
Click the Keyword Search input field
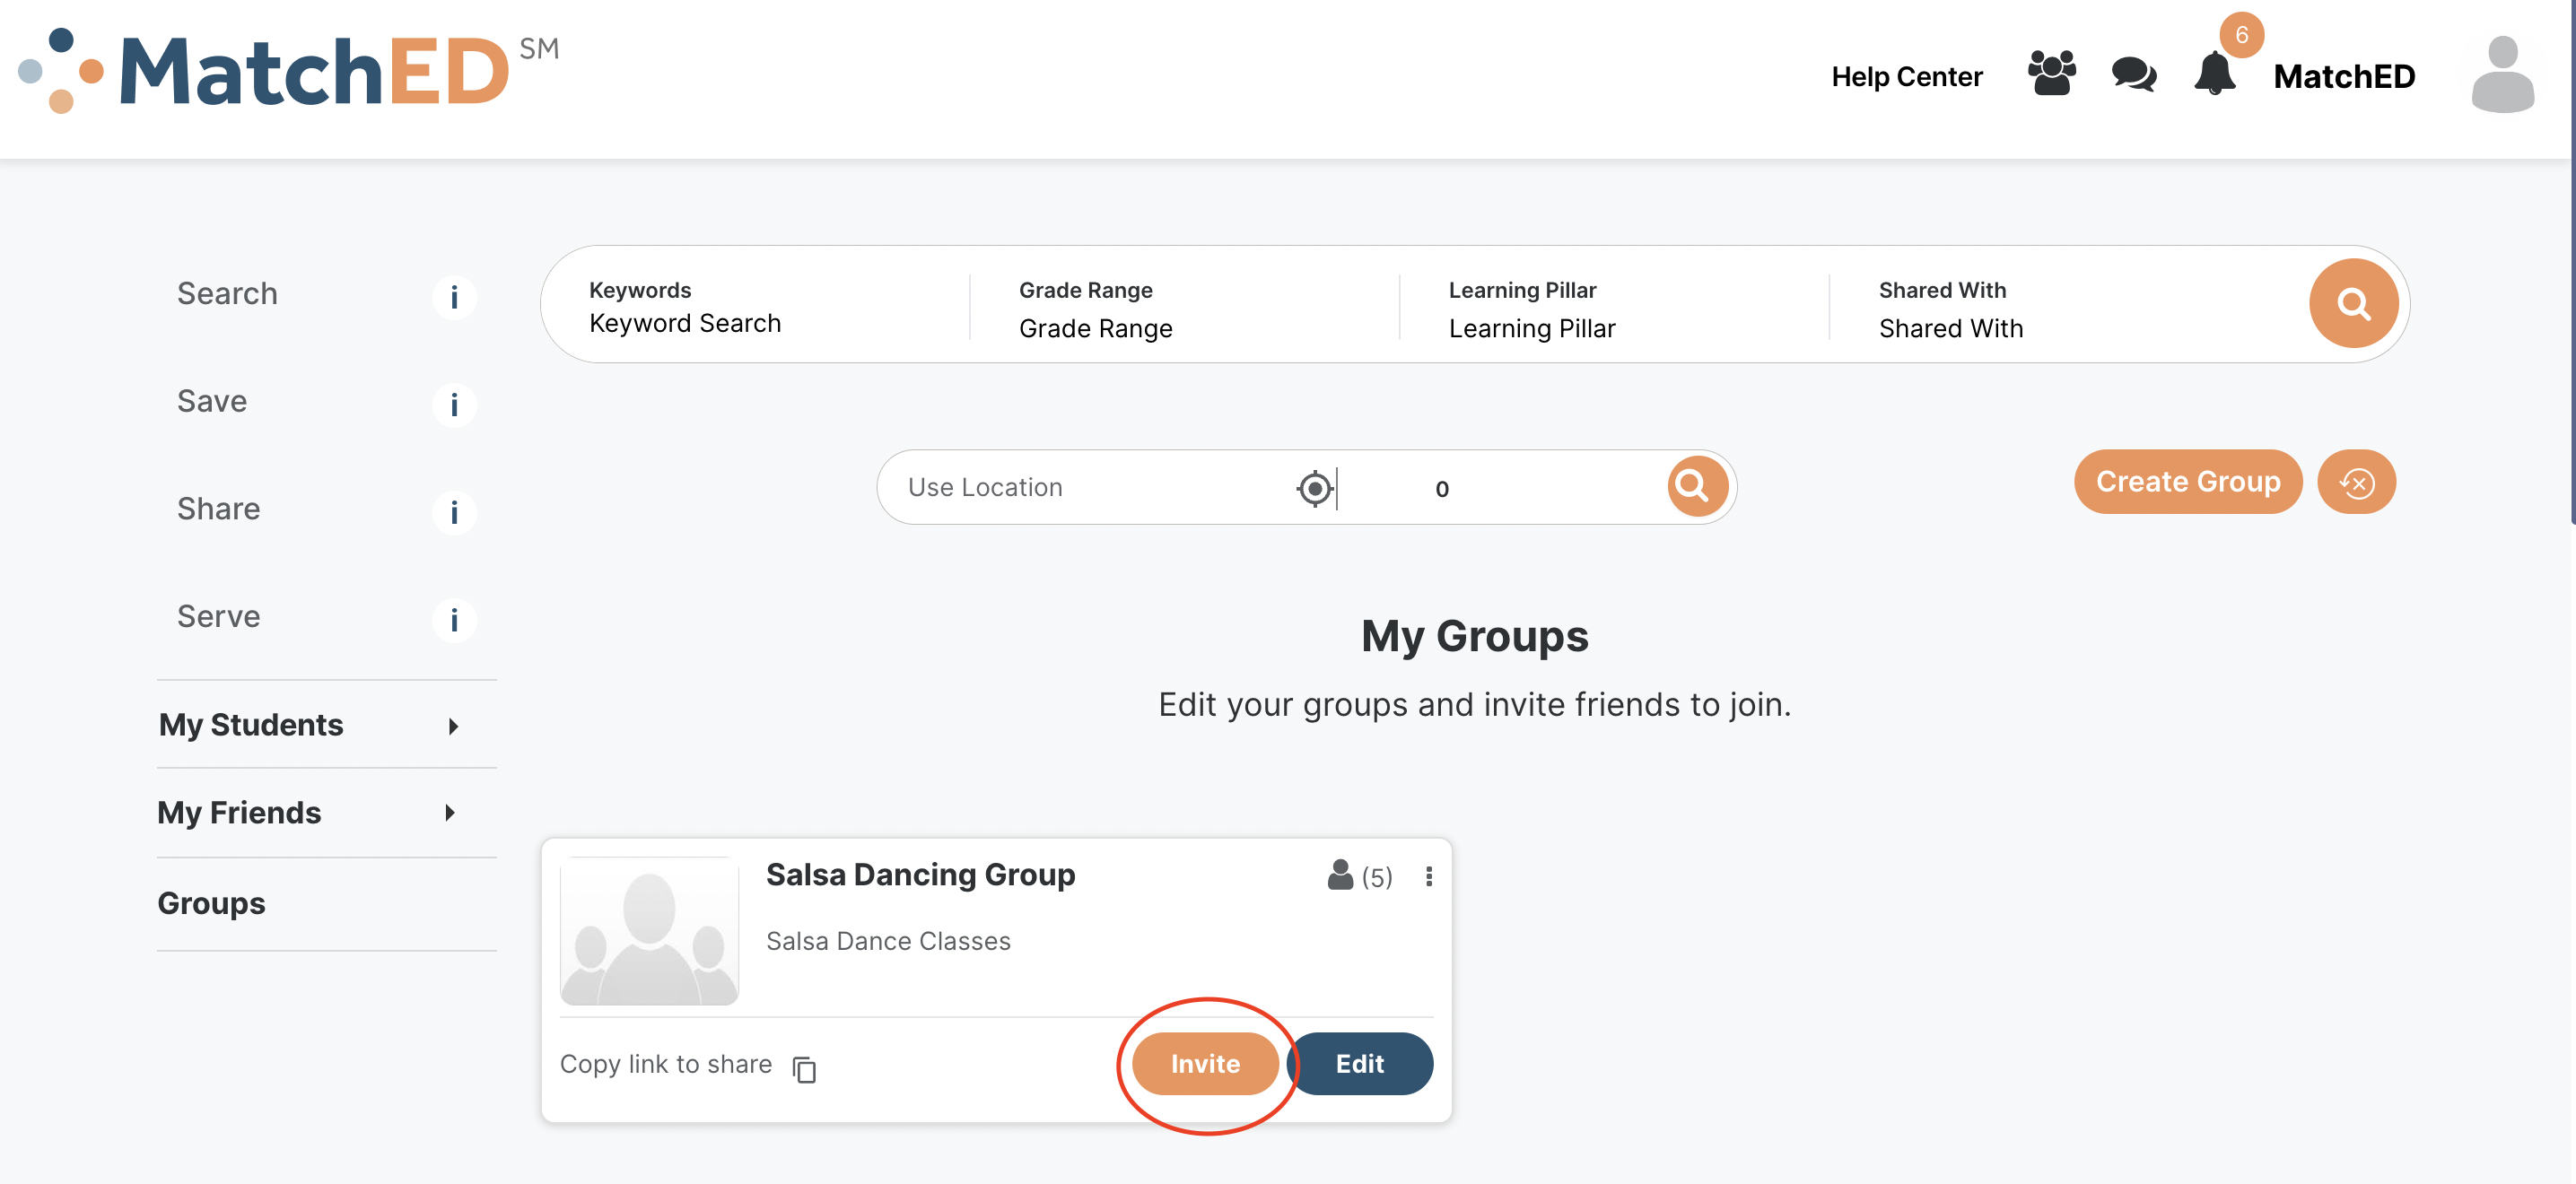pyautogui.click(x=685, y=324)
